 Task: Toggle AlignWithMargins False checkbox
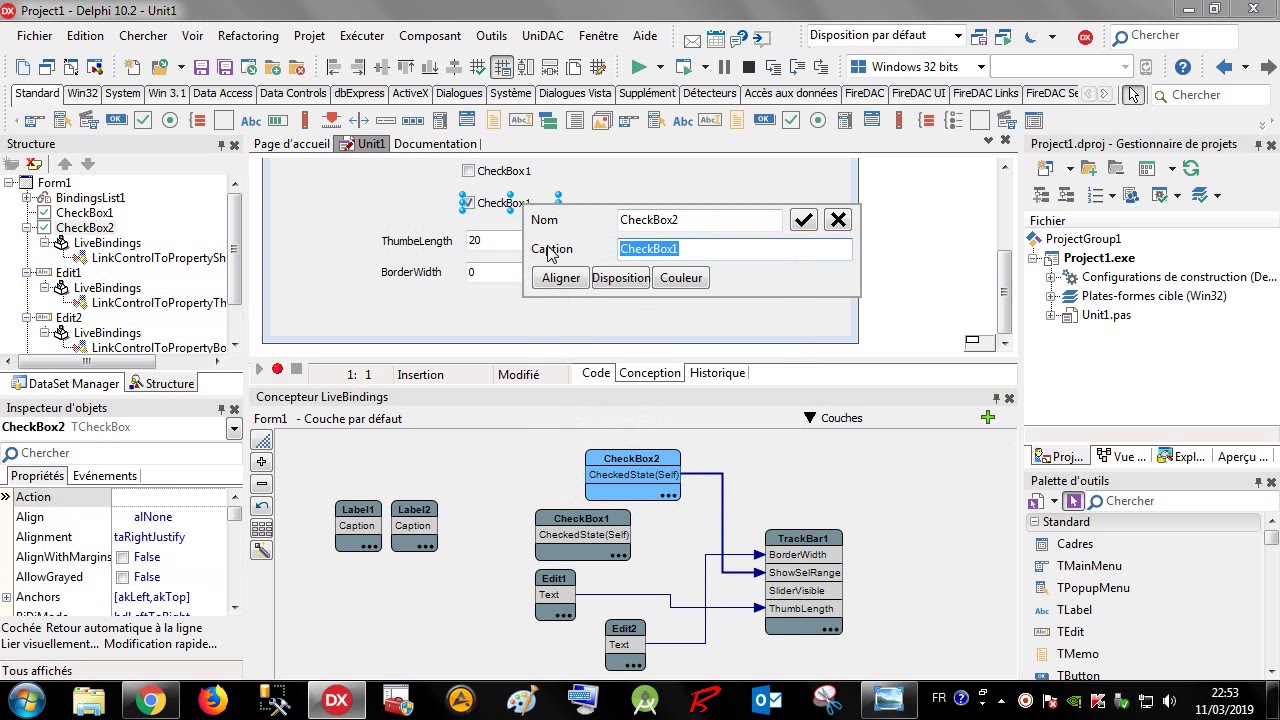pos(122,557)
